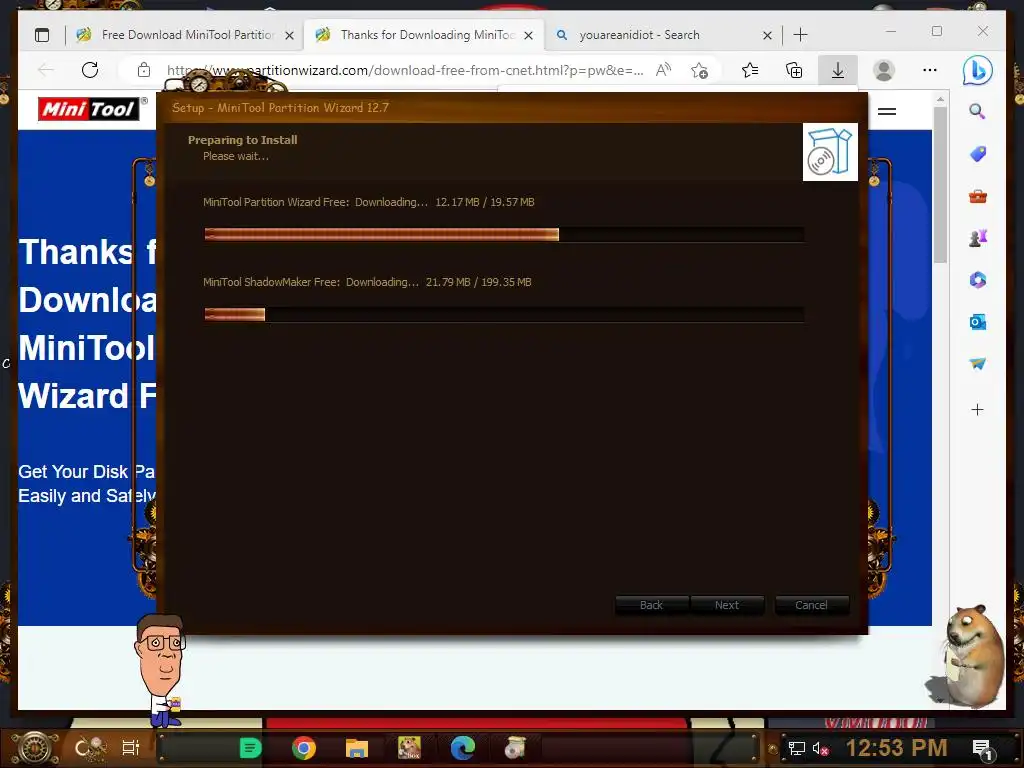Click the cartoon man with glasses
Image resolution: width=1024 pixels, height=768 pixels.
click(161, 670)
